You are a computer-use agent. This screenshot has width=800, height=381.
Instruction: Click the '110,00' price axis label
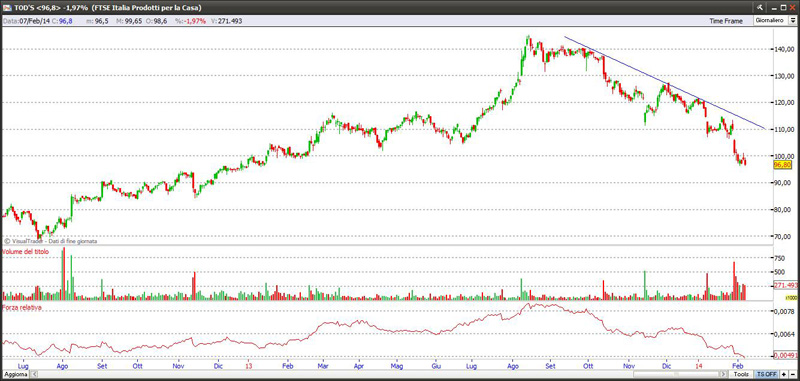pyautogui.click(x=784, y=130)
